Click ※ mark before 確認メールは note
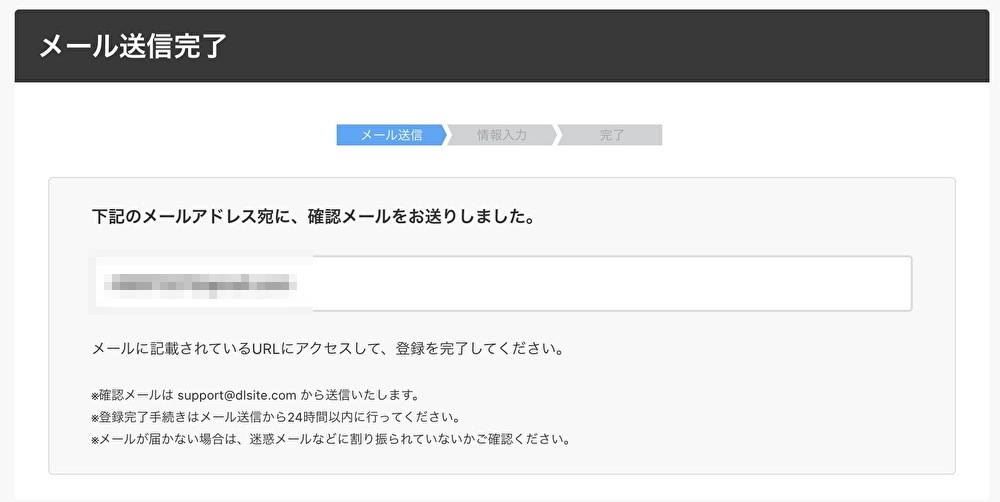 point(95,395)
